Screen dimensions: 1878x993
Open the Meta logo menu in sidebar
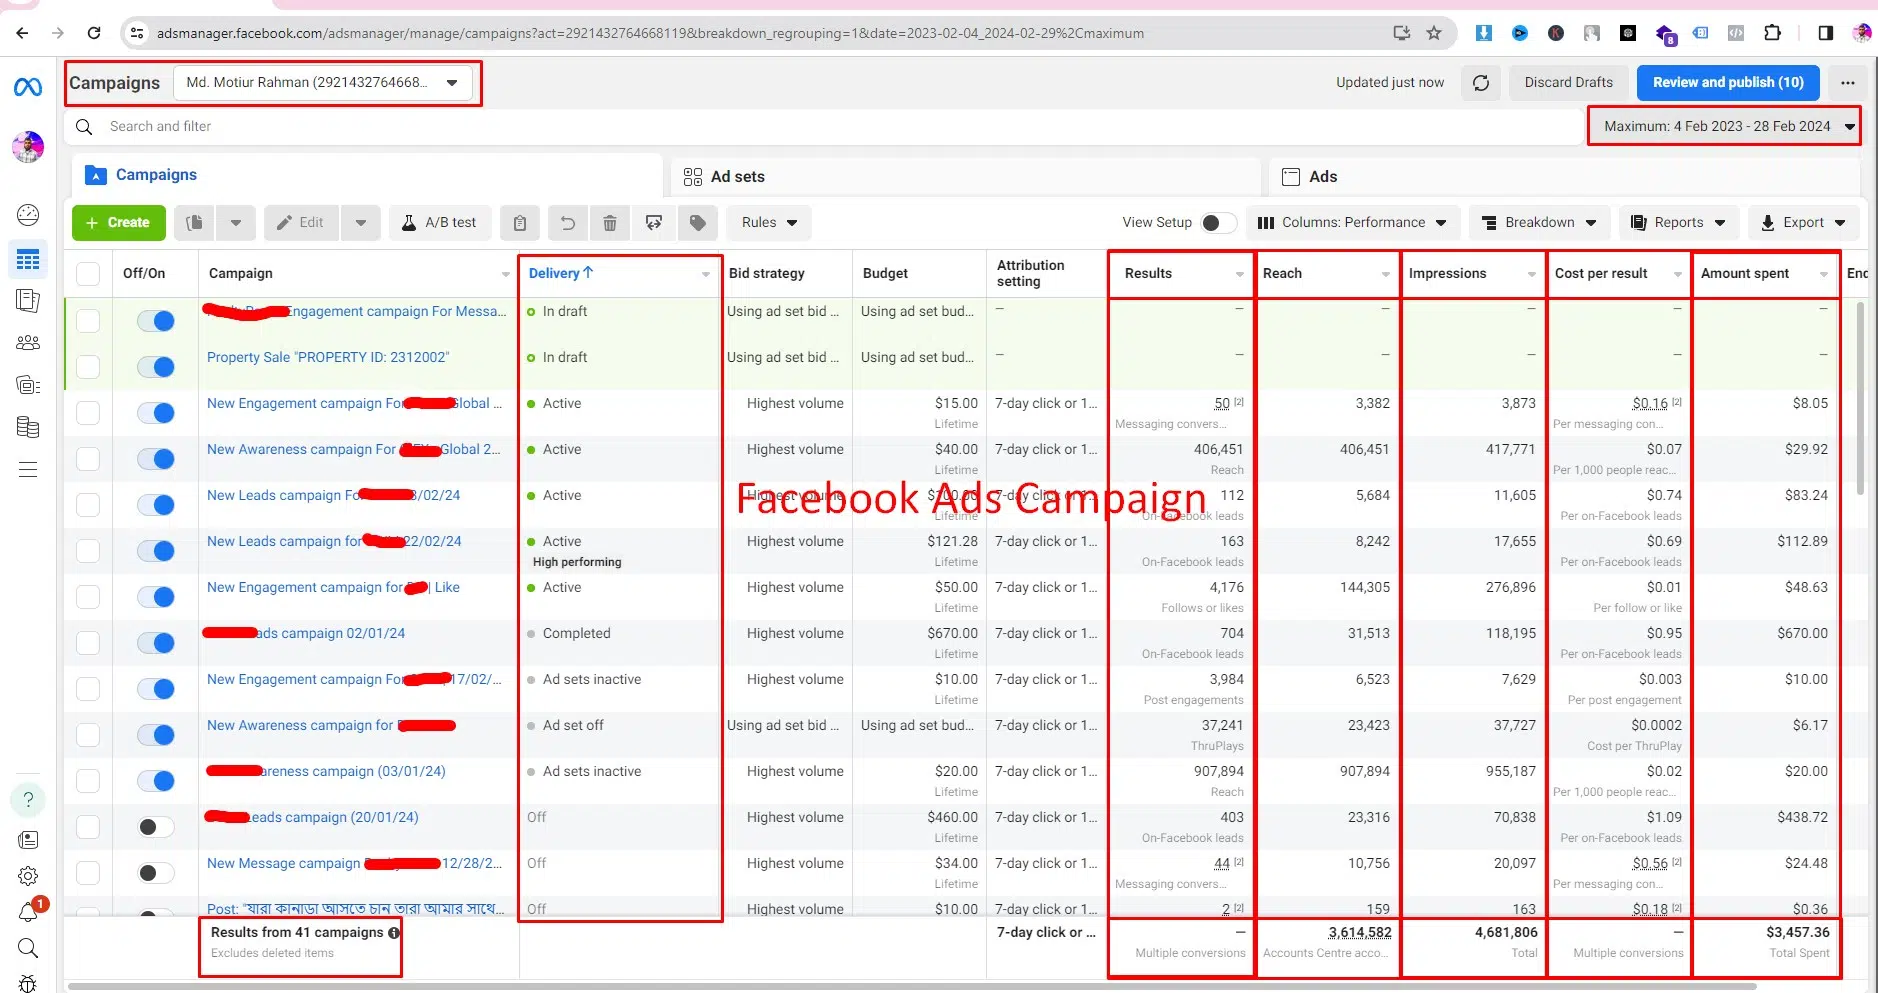tap(28, 88)
